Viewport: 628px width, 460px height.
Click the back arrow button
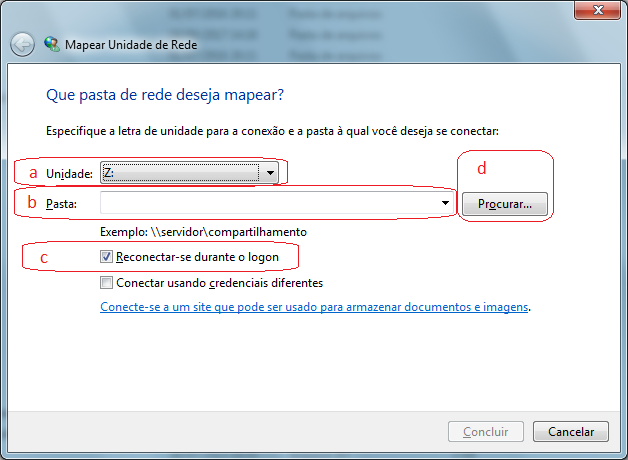pyautogui.click(x=22, y=45)
